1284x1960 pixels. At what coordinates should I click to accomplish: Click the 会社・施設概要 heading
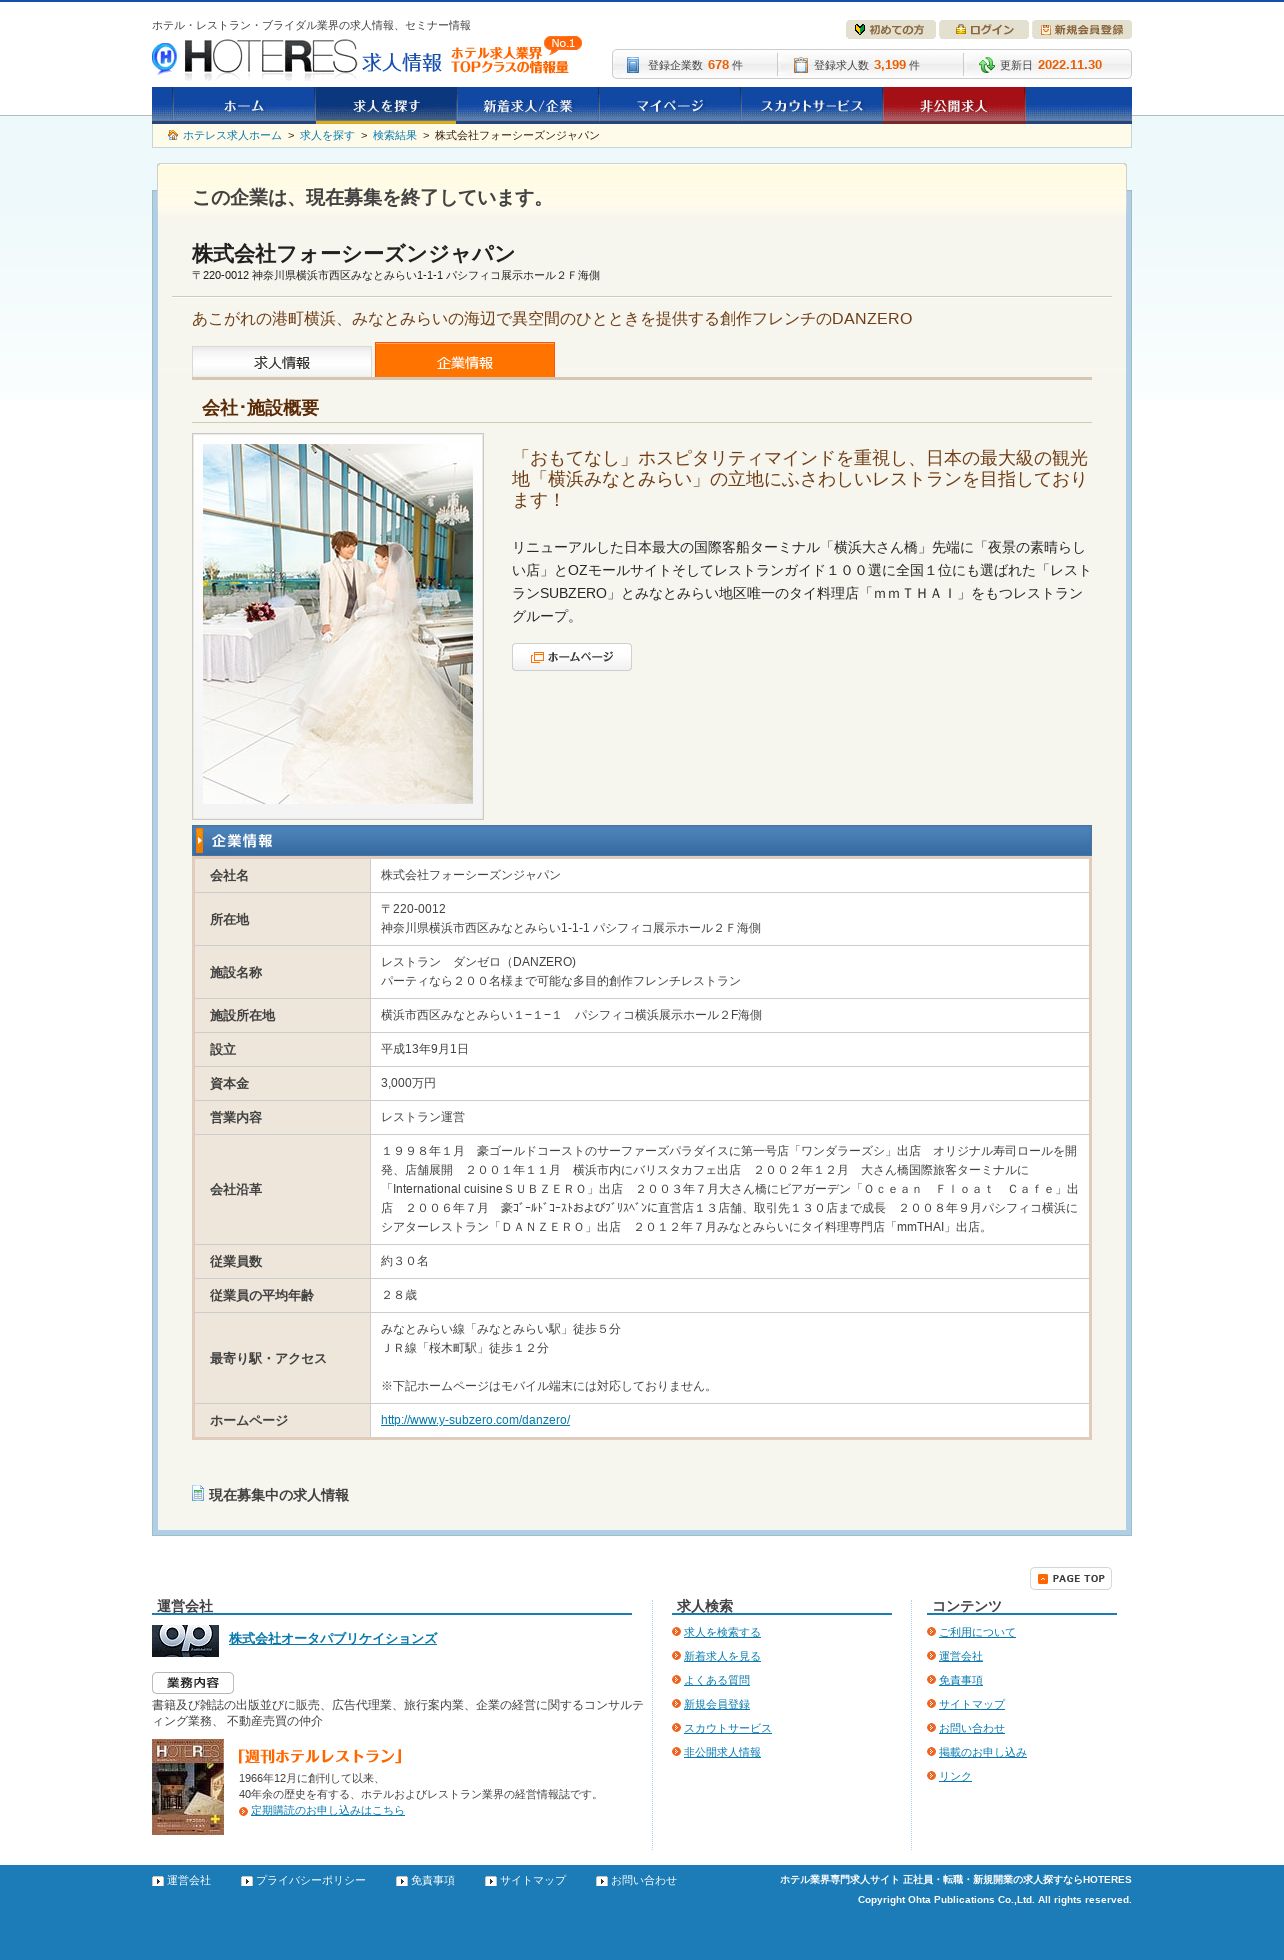pos(260,407)
